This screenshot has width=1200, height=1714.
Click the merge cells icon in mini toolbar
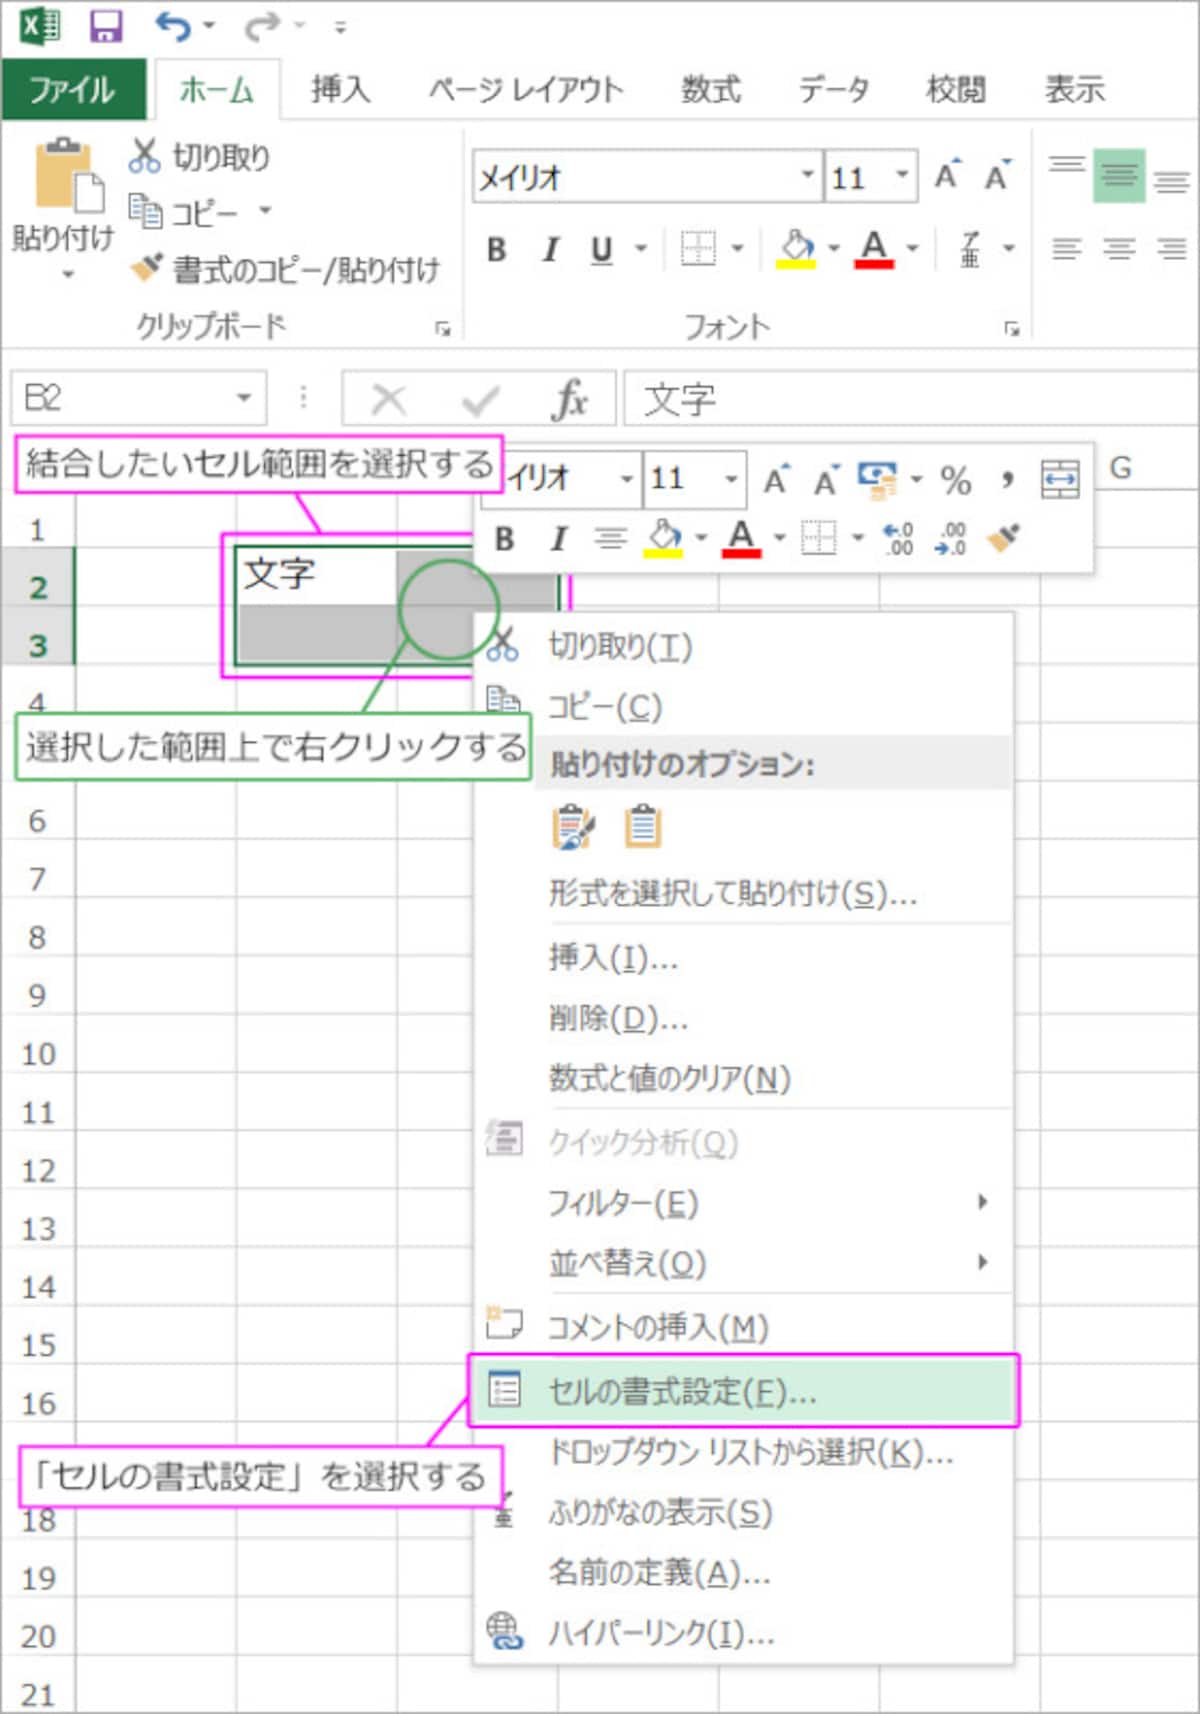1060,479
